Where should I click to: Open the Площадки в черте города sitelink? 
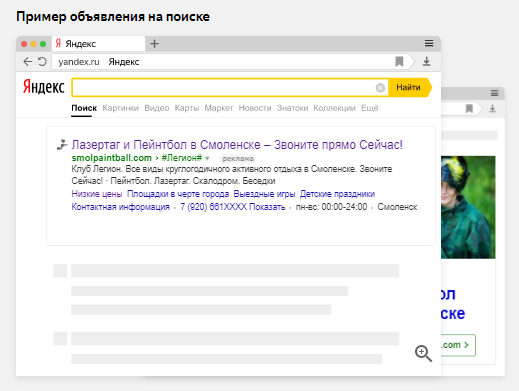click(x=178, y=194)
